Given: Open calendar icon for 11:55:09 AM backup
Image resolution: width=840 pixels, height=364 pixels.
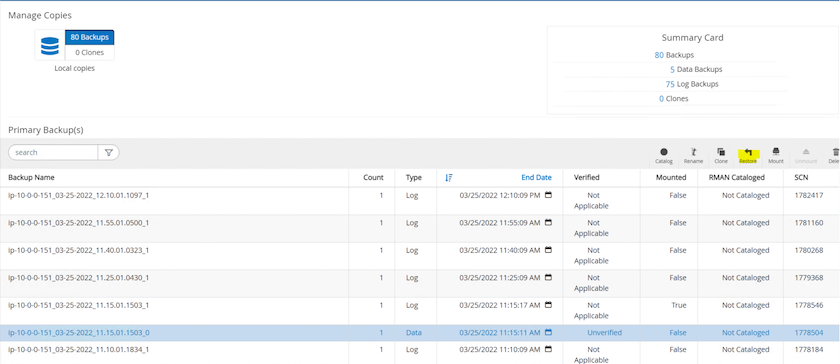Looking at the screenshot, I should (548, 222).
